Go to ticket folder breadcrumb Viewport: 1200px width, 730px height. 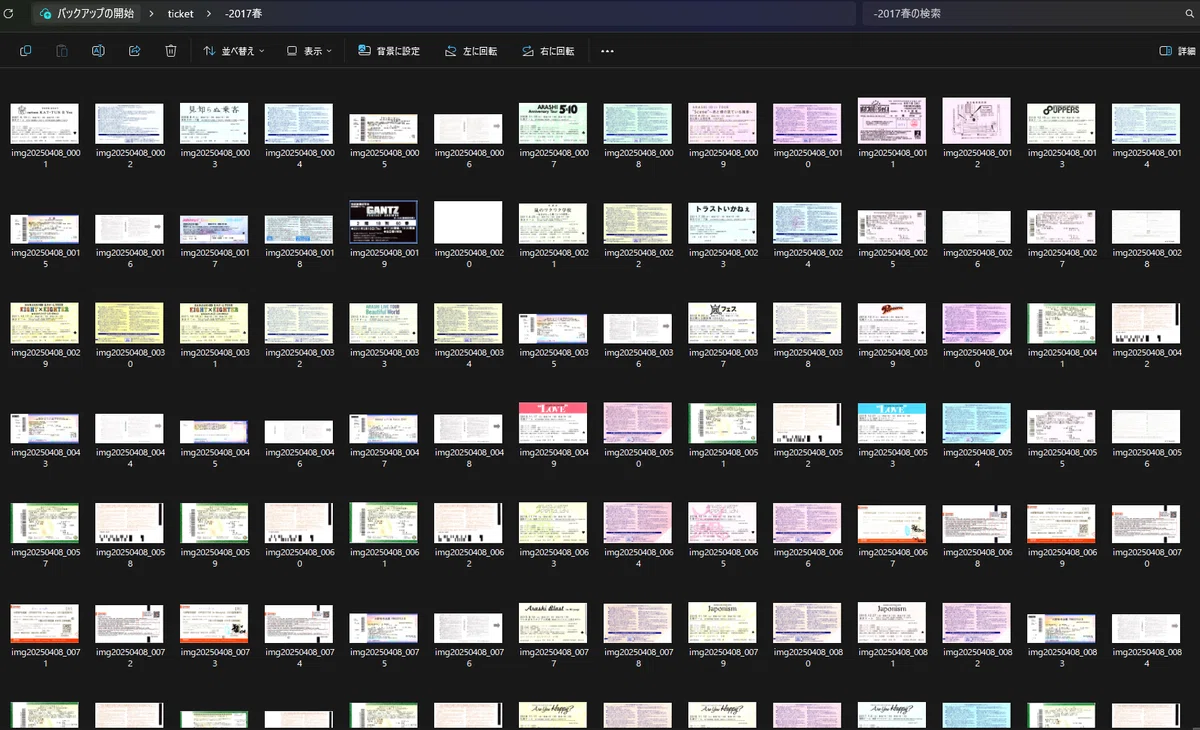coord(181,14)
